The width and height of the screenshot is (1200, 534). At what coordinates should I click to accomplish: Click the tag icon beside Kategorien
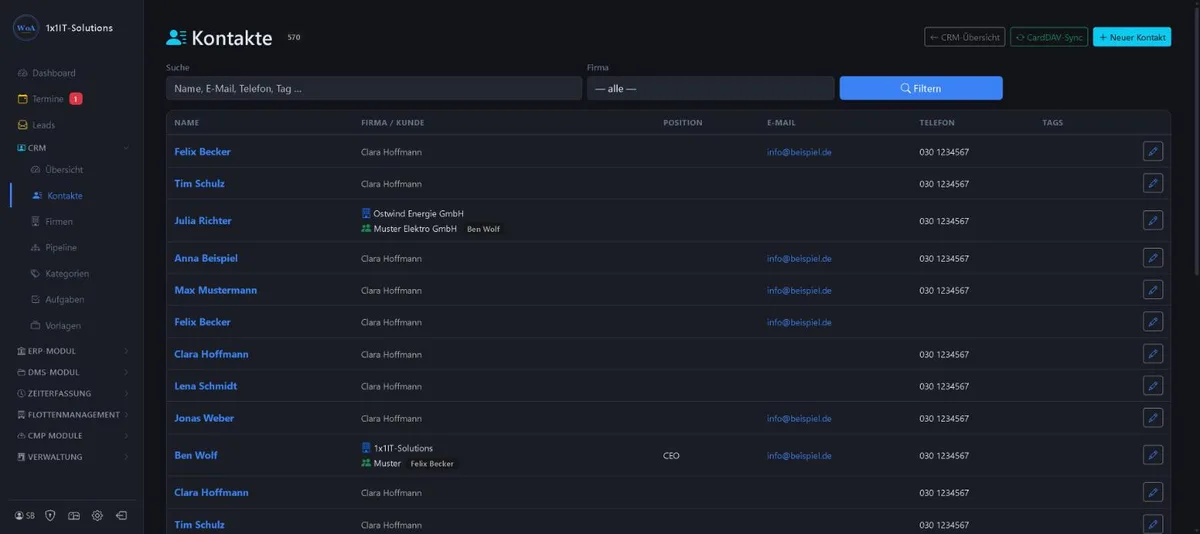(x=37, y=273)
